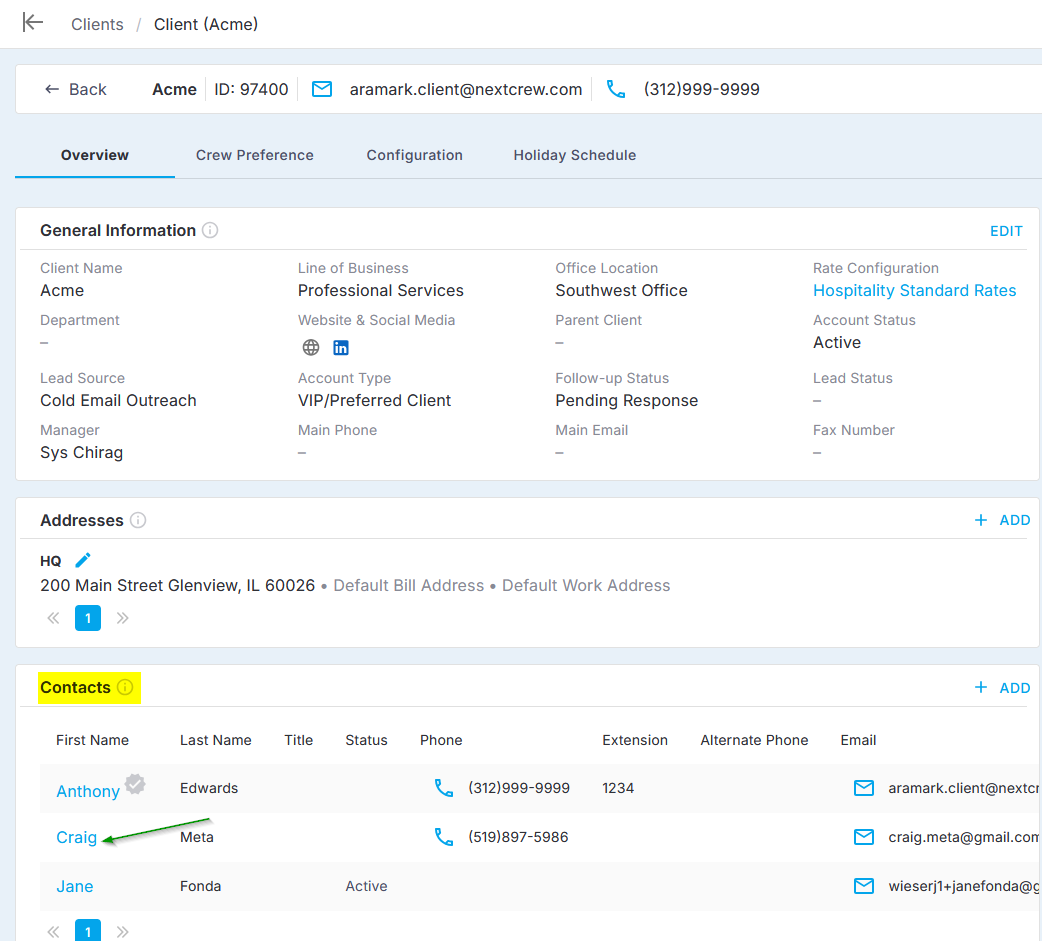
Task: Click last name Fonda
Action: pyautogui.click(x=200, y=887)
